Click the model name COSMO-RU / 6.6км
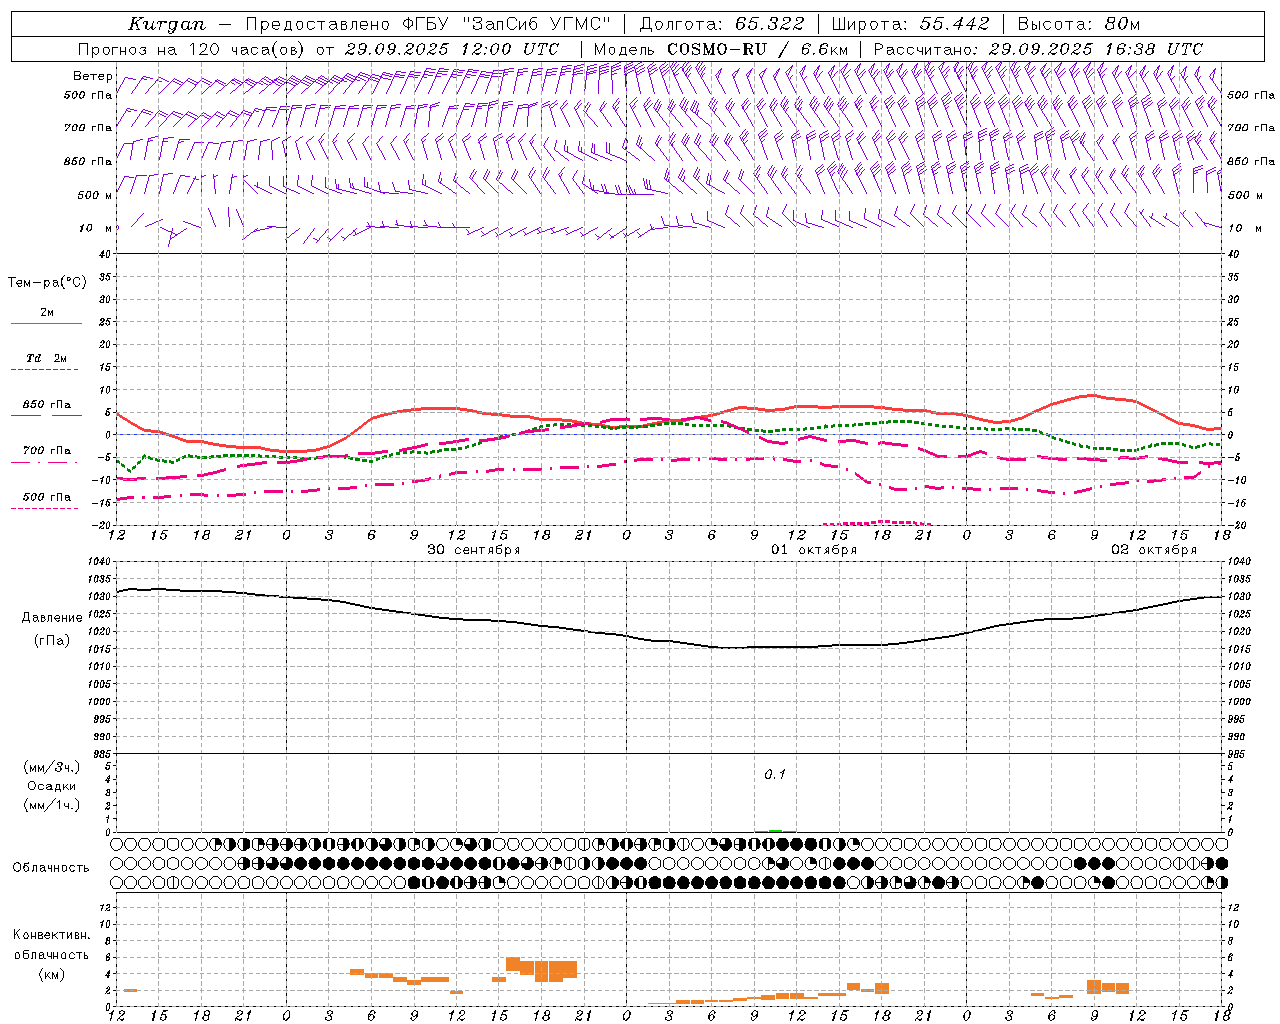1280x1024 pixels. pyautogui.click(x=757, y=49)
